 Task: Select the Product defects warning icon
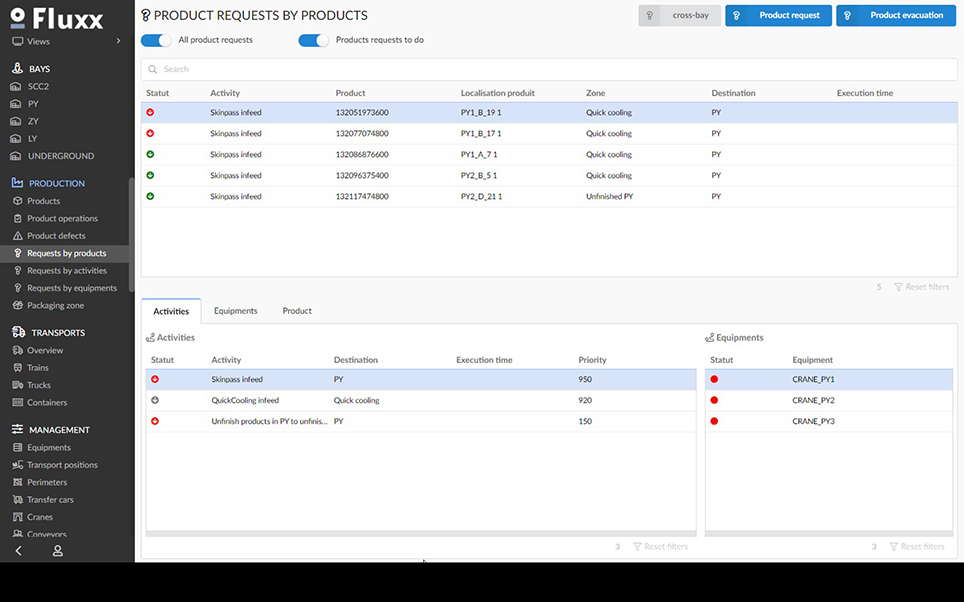[17, 236]
